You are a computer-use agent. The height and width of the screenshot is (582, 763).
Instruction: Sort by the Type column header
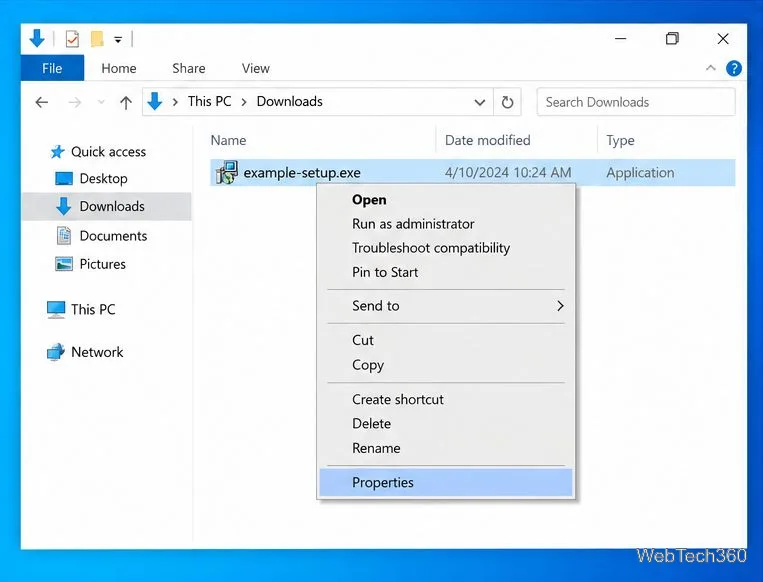[620, 141]
